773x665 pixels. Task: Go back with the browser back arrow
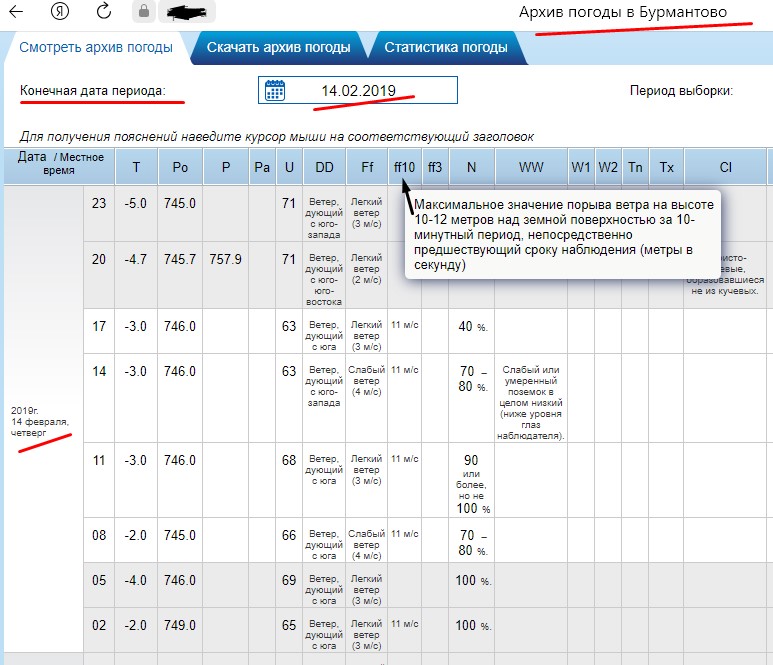(x=16, y=11)
